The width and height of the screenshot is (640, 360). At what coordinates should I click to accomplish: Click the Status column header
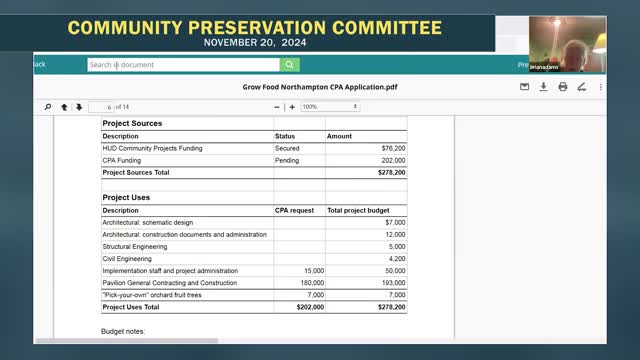pos(285,136)
